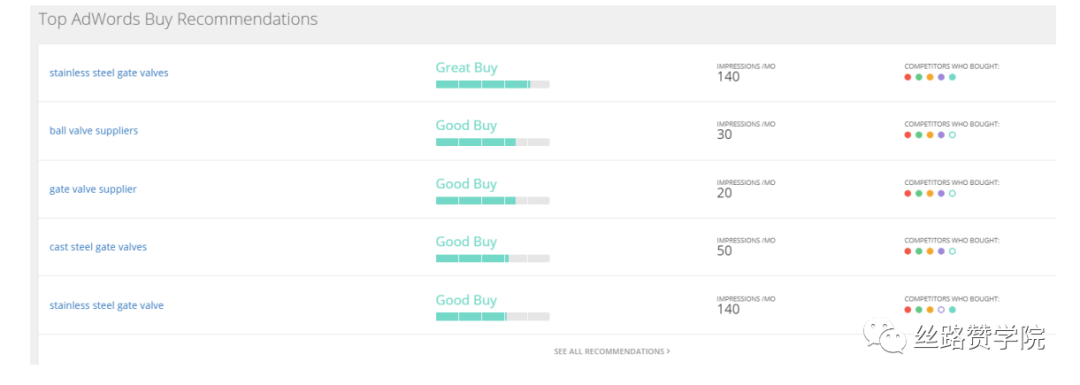Open the gate valve supplier keyword
Image resolution: width=1080 pixels, height=385 pixels.
pyautogui.click(x=93, y=189)
